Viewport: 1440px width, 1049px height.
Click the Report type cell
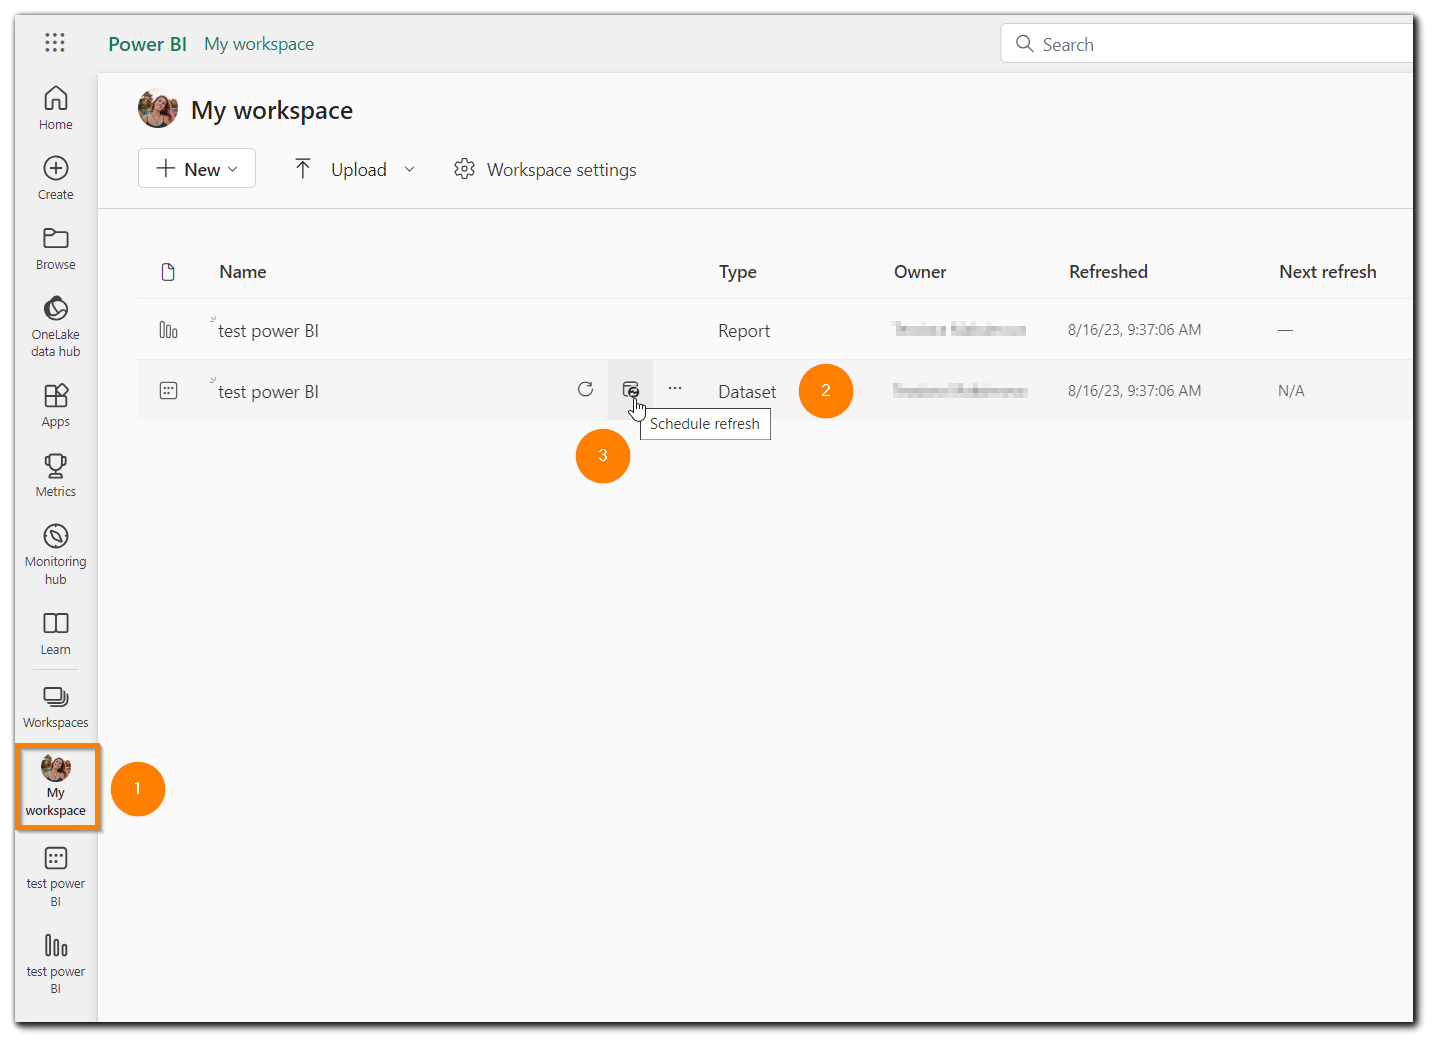744,331
